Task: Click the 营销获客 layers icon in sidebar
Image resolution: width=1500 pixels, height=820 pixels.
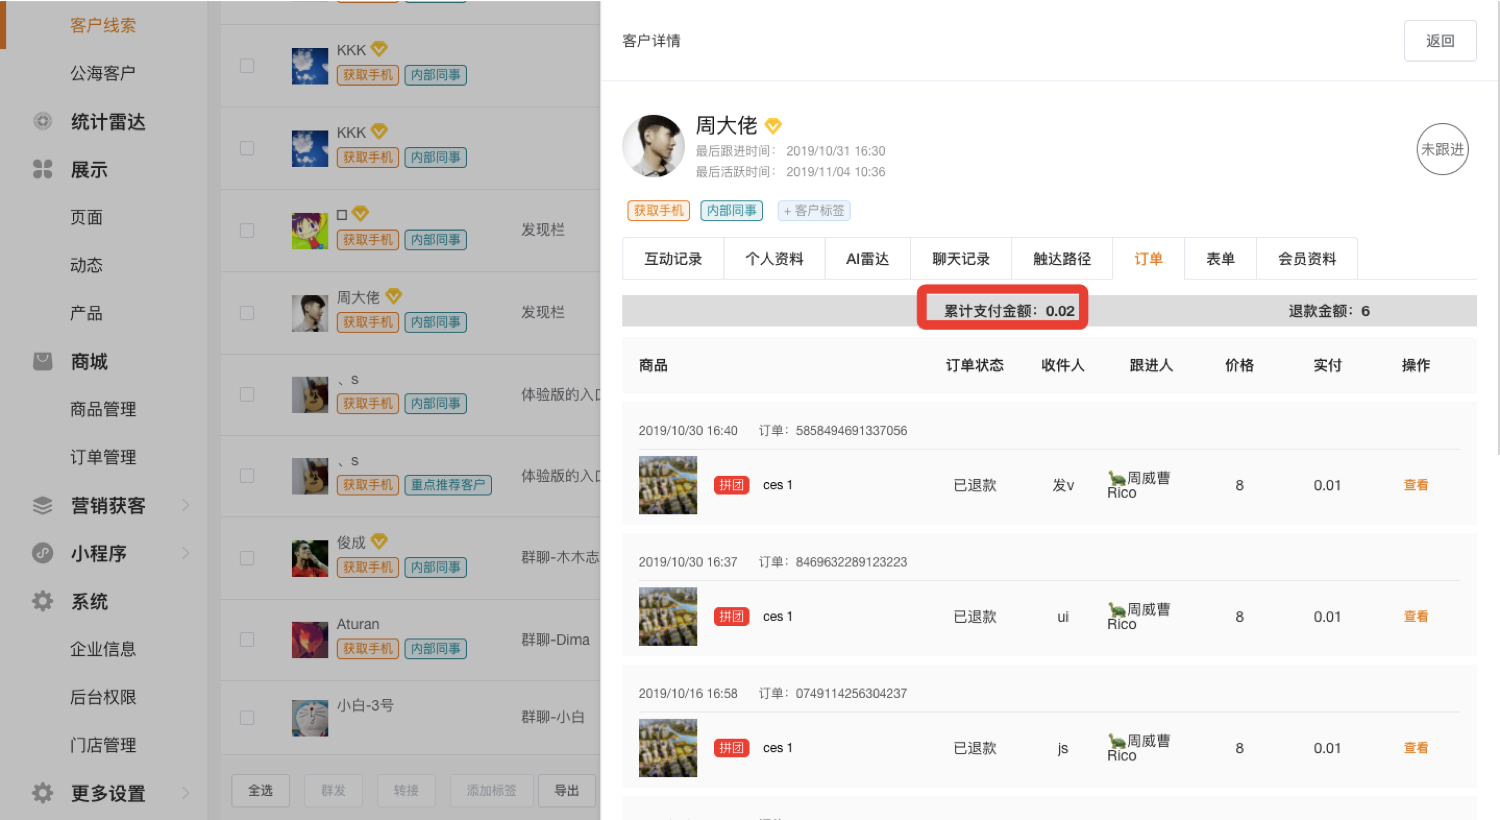Action: point(42,505)
